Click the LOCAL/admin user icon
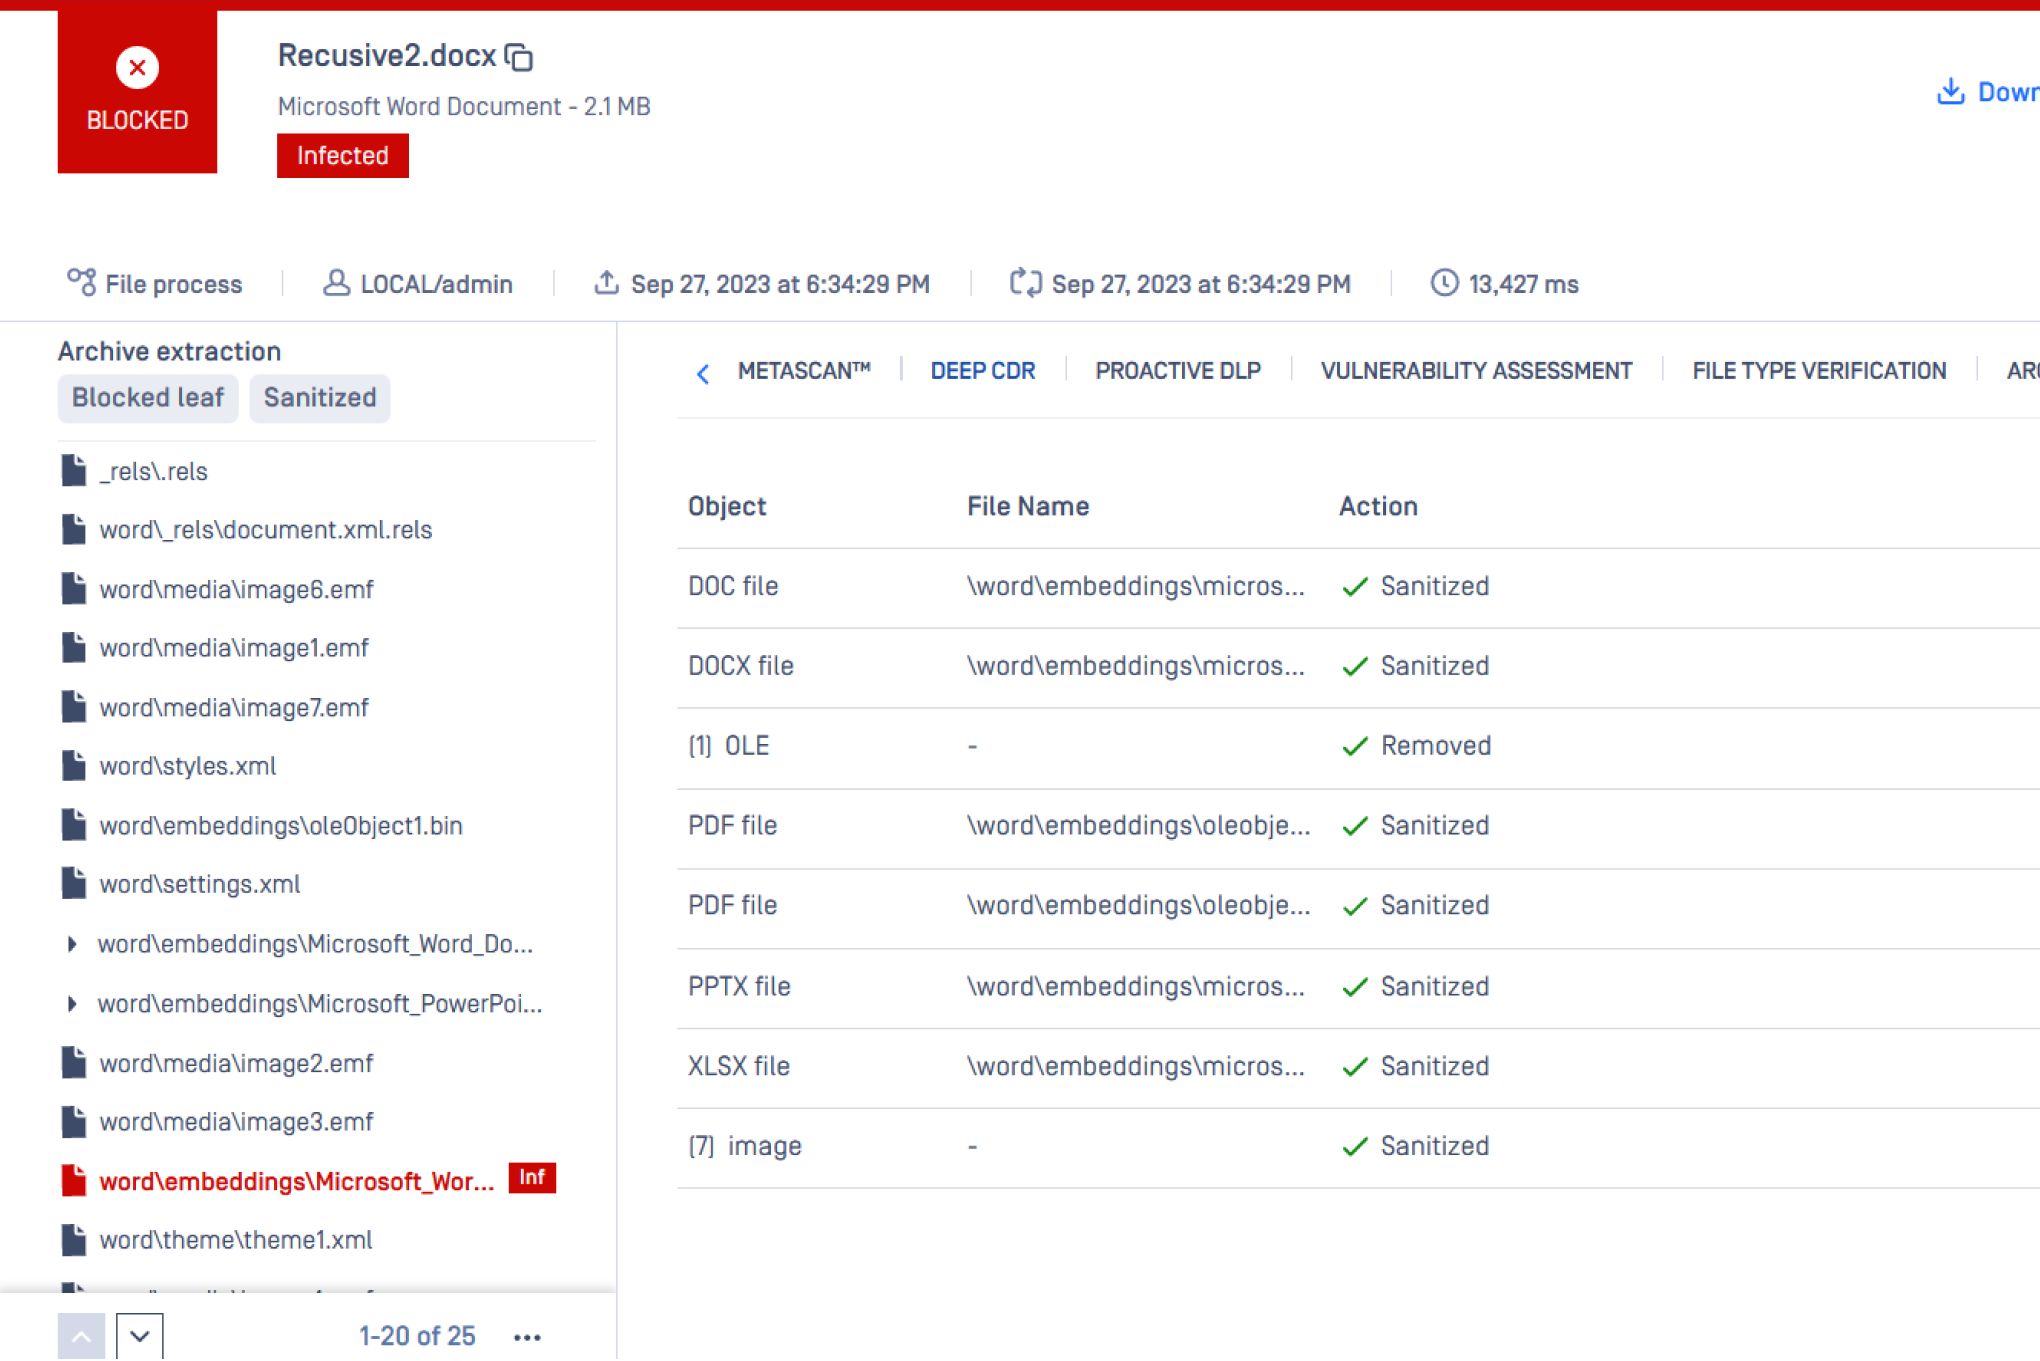 [336, 283]
